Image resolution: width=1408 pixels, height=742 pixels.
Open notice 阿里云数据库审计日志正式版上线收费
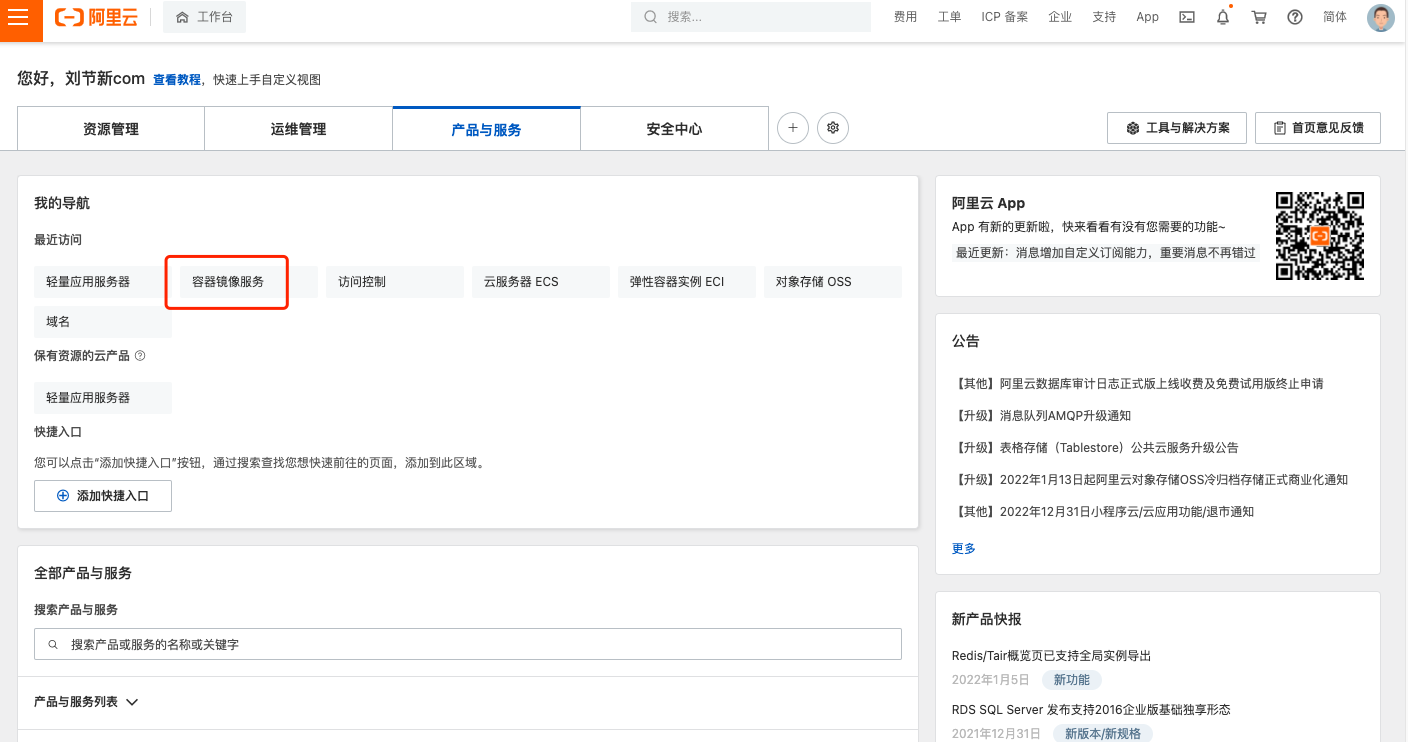[x=1140, y=384]
